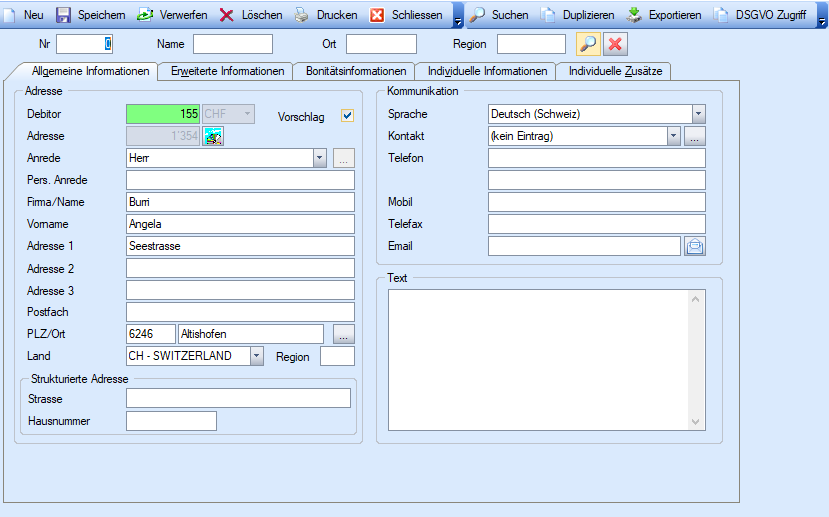Click the ellipsis button next to PLZ/Ort
Screen dimensions: 829x517
(343, 334)
